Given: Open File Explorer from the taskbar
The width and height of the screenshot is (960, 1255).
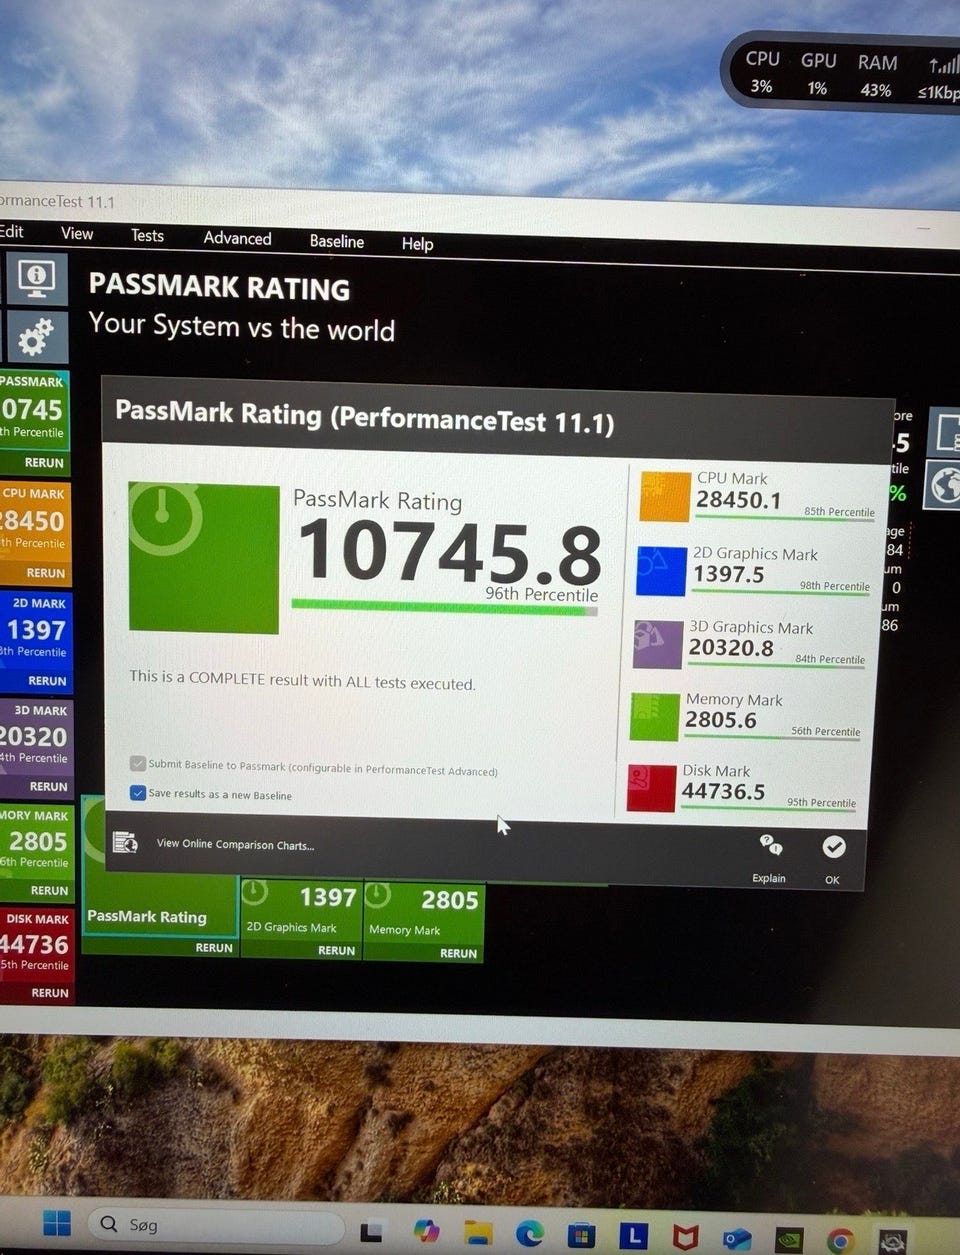Looking at the screenshot, I should [478, 1233].
